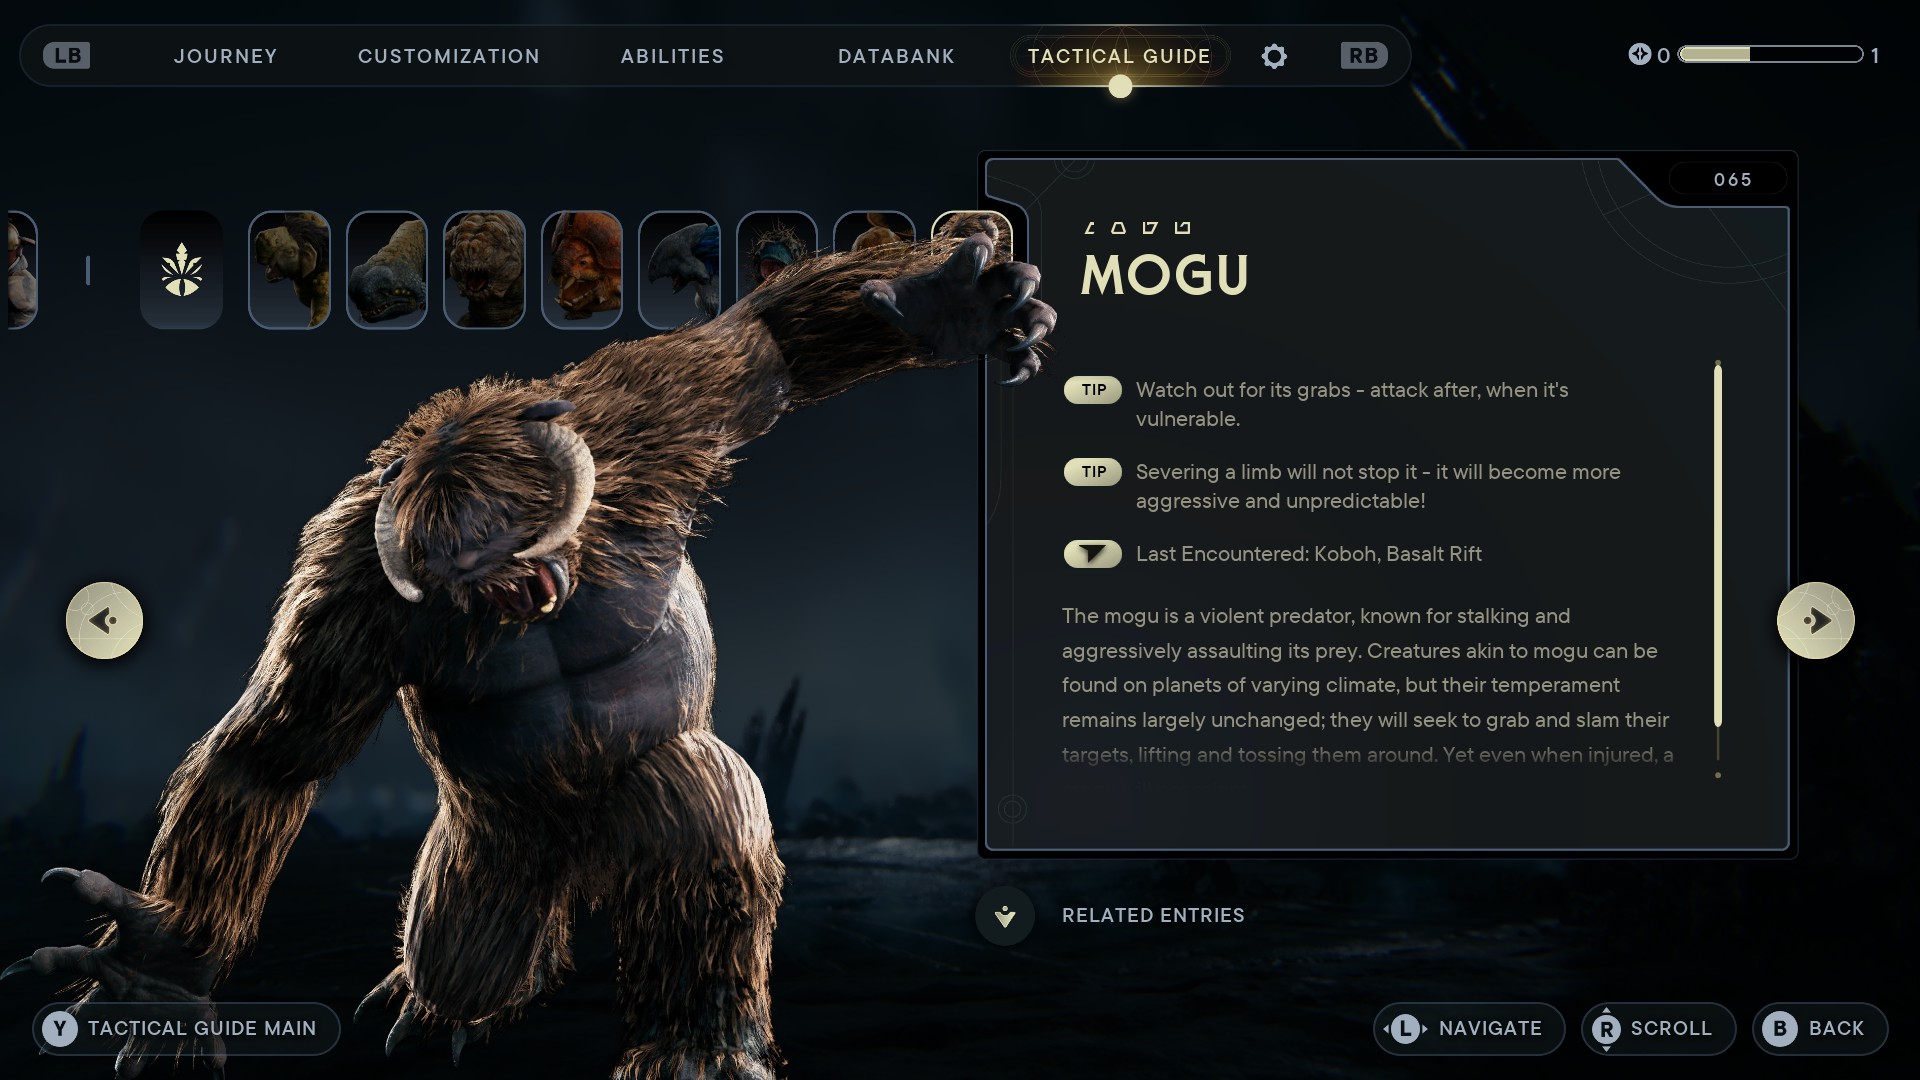Select the red-orange creature thumbnail
This screenshot has width=1920, height=1080.
click(582, 270)
